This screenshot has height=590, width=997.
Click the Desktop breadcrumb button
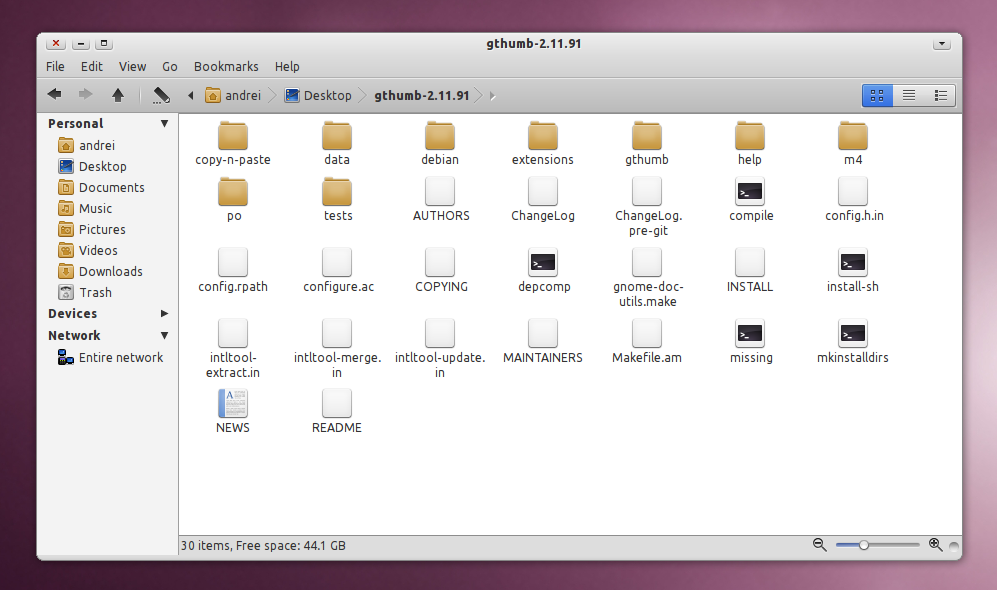coord(319,95)
